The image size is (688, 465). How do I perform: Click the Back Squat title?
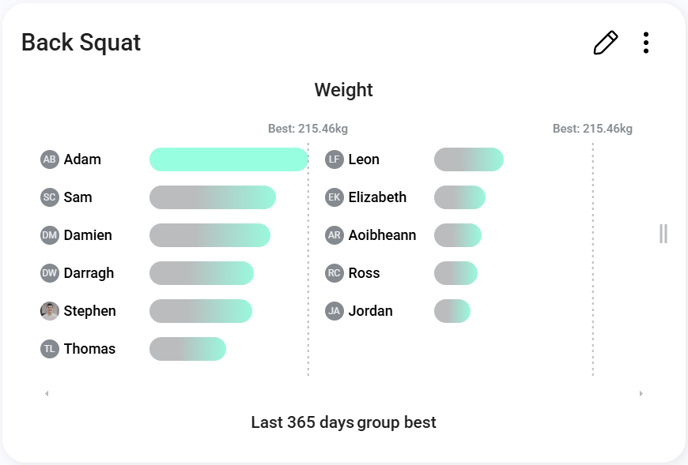pyautogui.click(x=81, y=42)
